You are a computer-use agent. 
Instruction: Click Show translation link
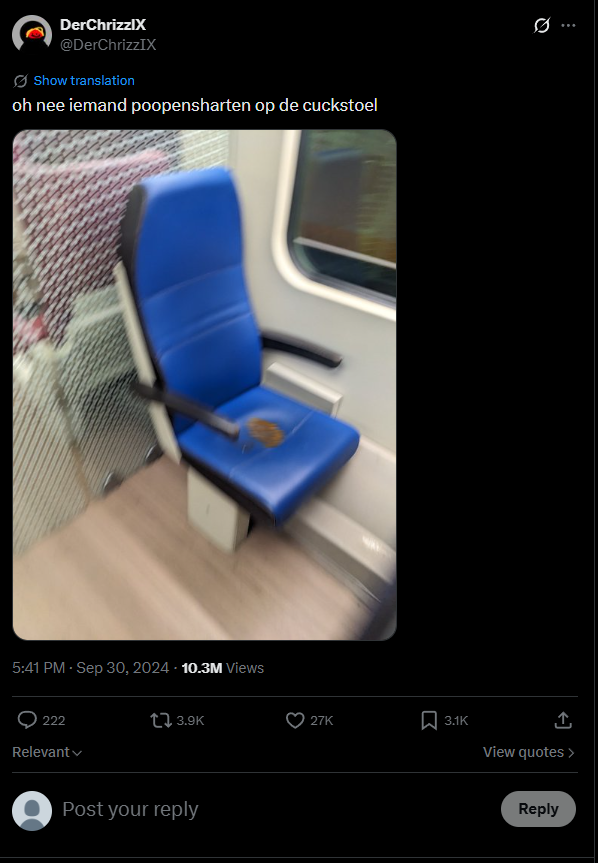[x=84, y=80]
